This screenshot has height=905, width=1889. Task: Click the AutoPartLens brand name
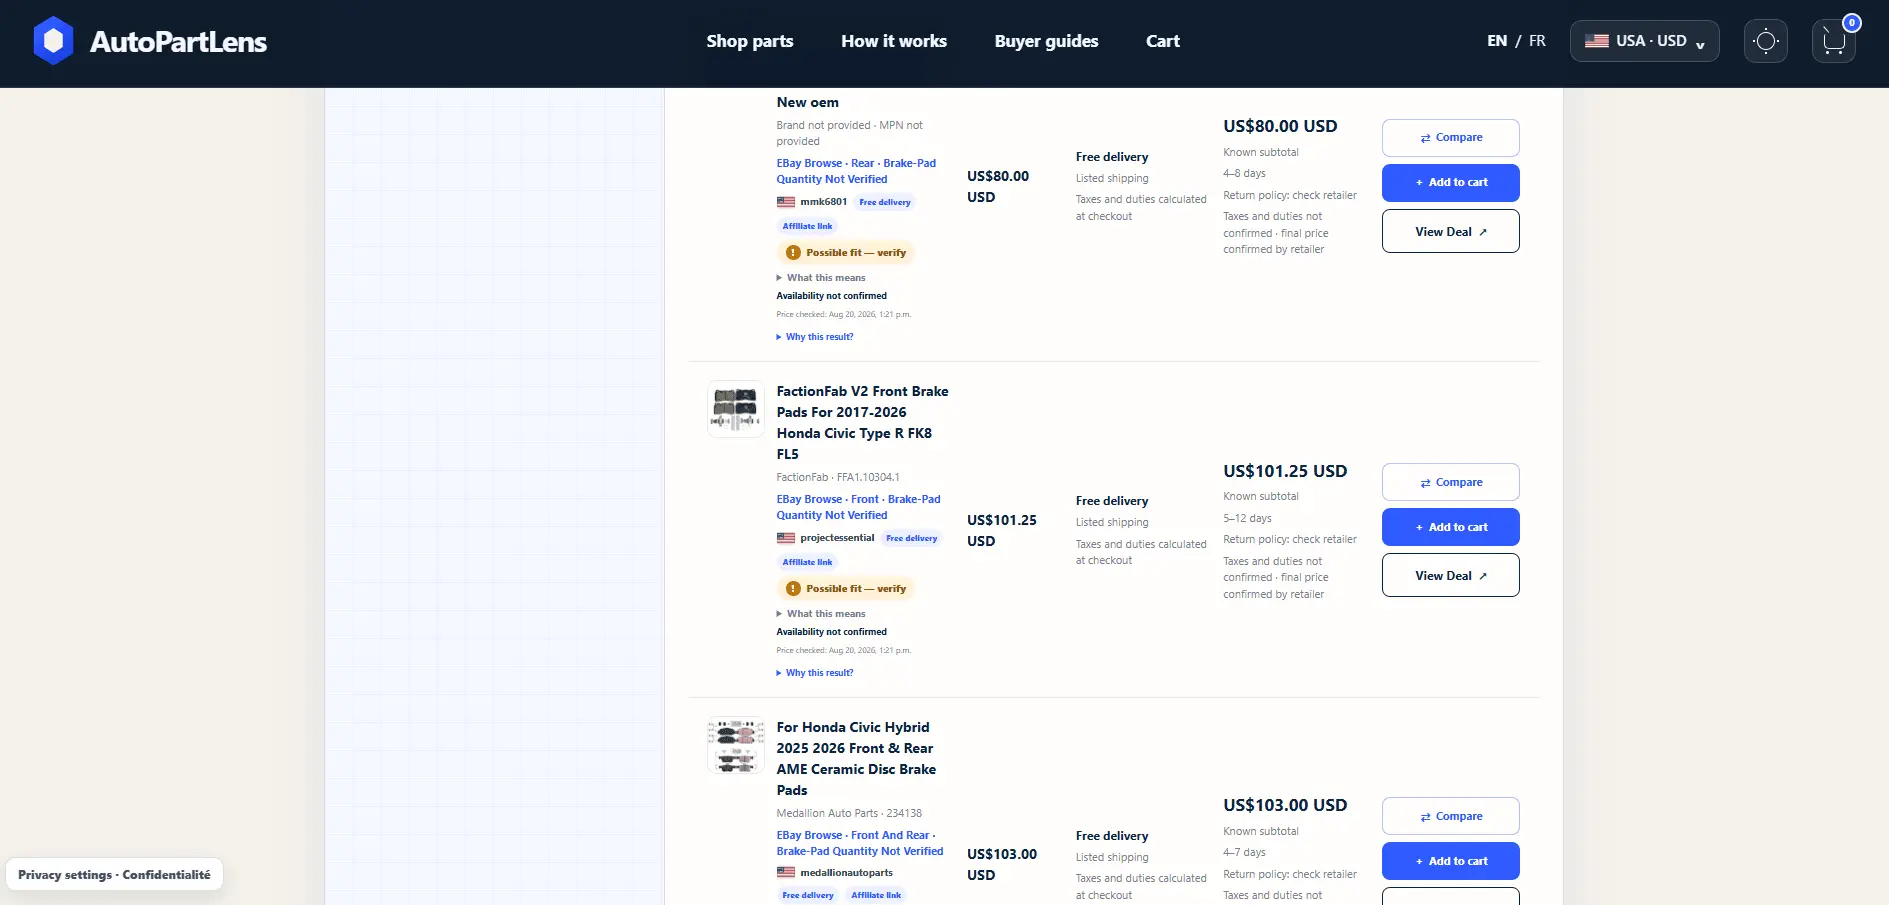coord(178,42)
